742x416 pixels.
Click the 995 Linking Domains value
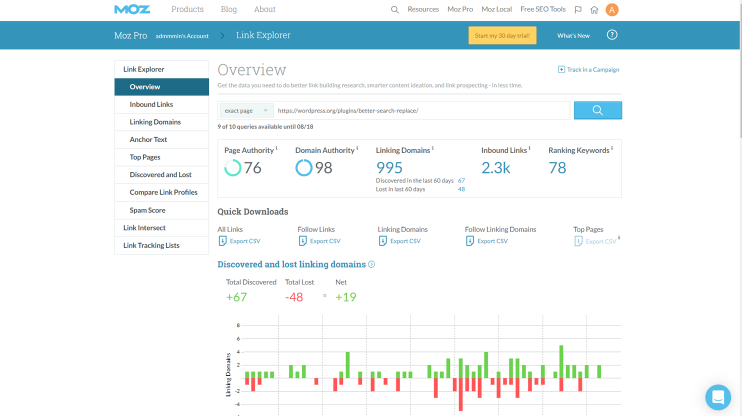pos(389,168)
